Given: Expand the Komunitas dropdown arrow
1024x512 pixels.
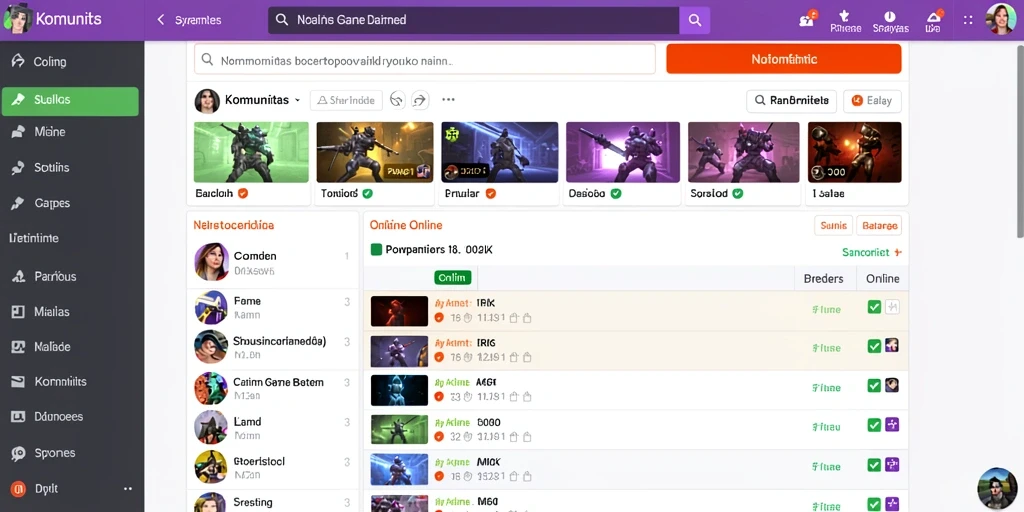Looking at the screenshot, I should coord(297,101).
